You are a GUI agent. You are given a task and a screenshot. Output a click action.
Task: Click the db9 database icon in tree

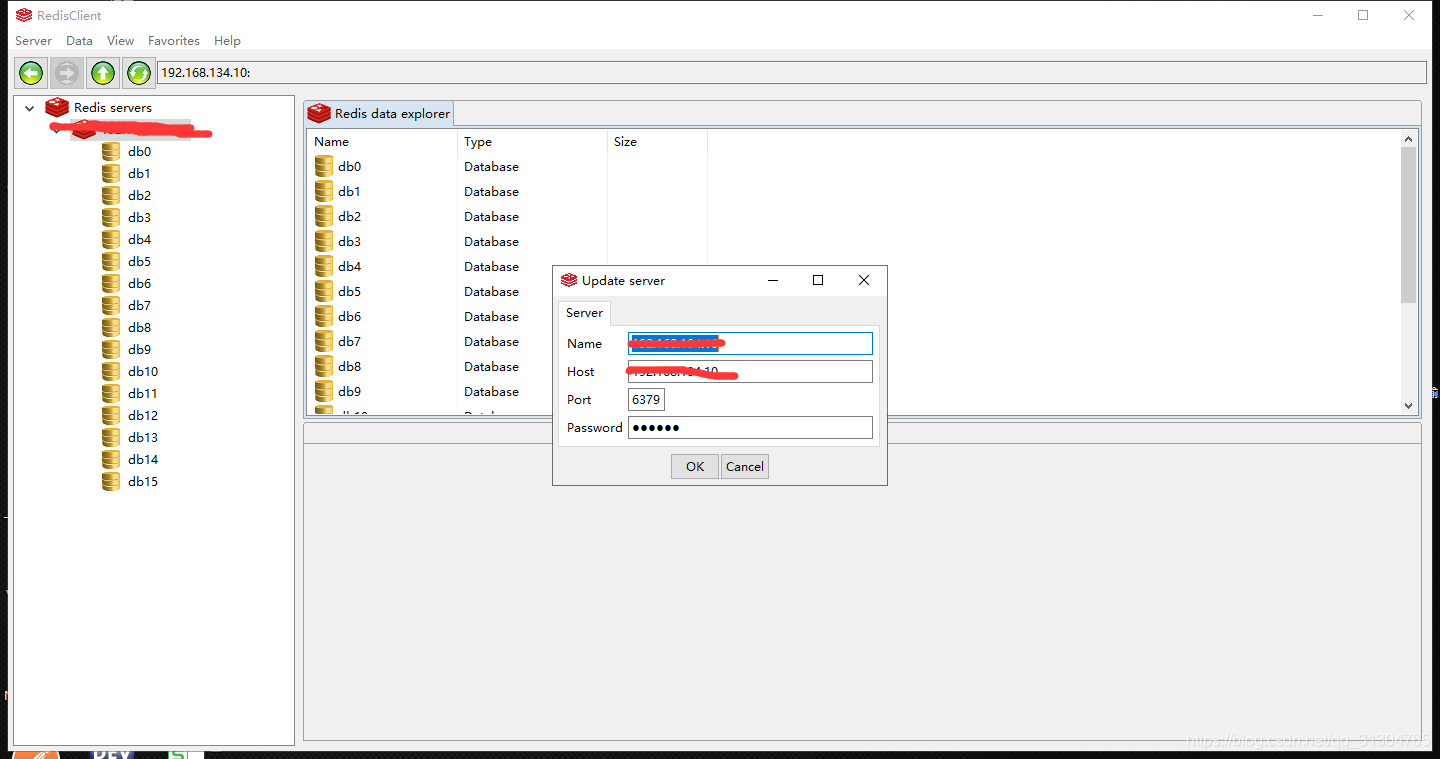click(111, 349)
